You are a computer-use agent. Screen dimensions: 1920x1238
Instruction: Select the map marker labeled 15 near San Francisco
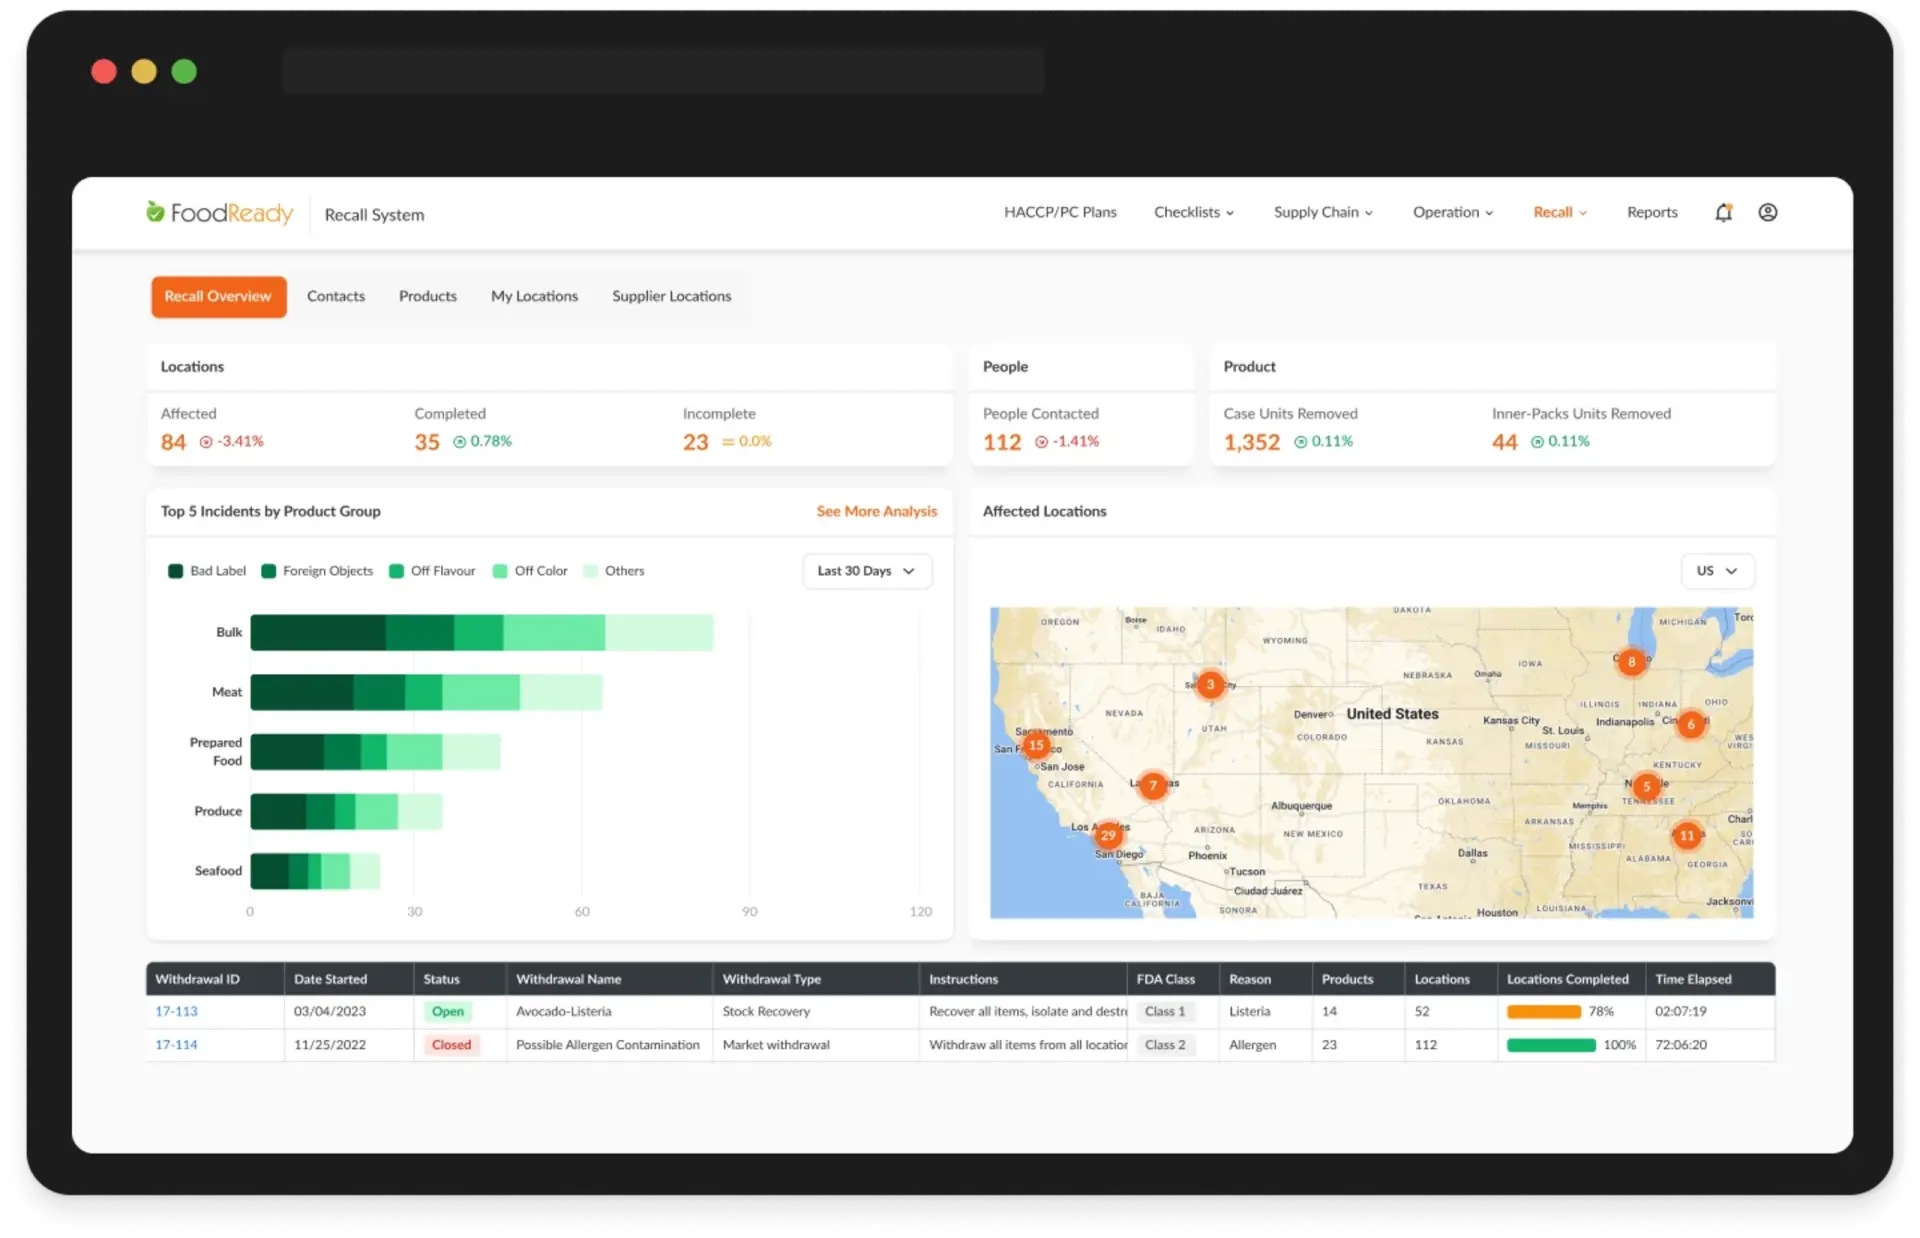point(1036,745)
